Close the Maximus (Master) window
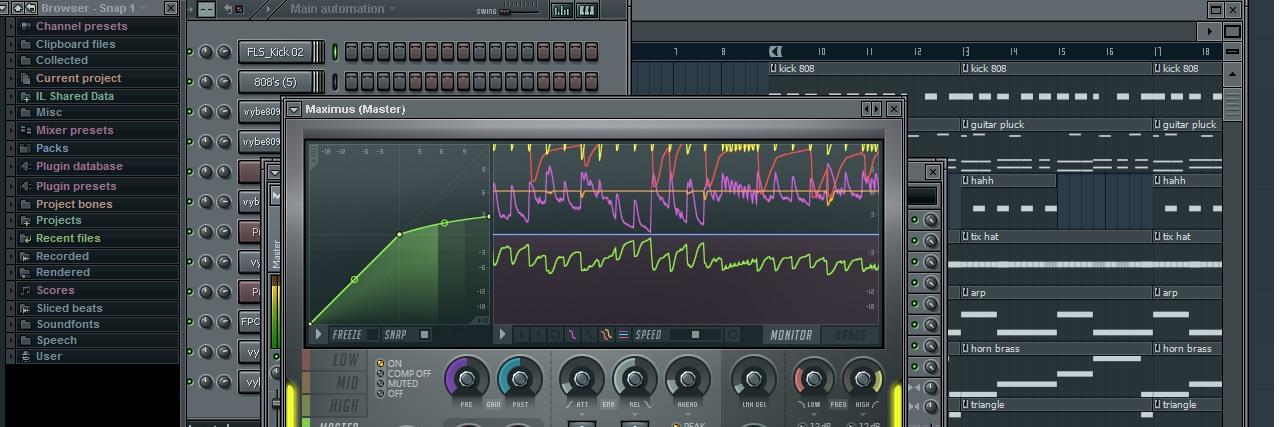 [894, 109]
